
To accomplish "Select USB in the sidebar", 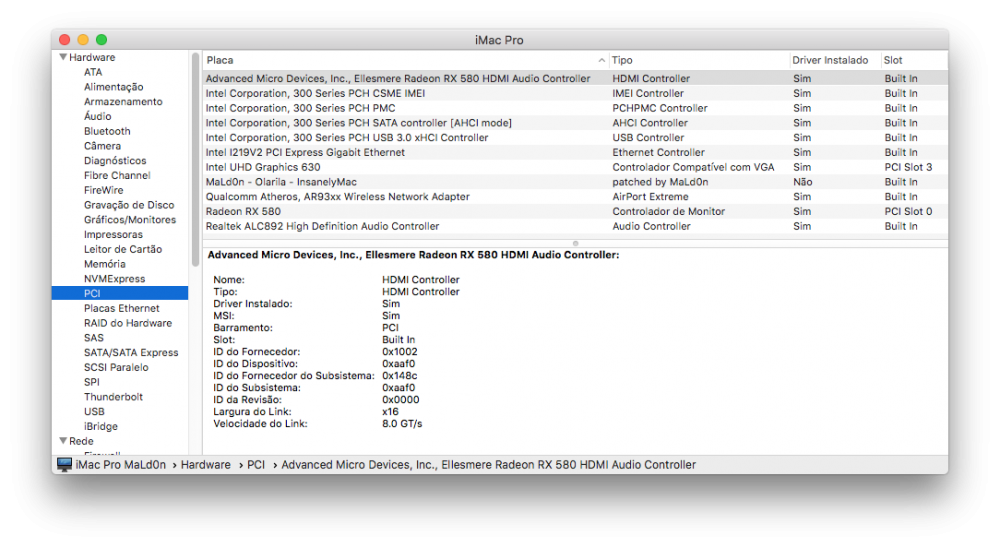I will coord(94,411).
